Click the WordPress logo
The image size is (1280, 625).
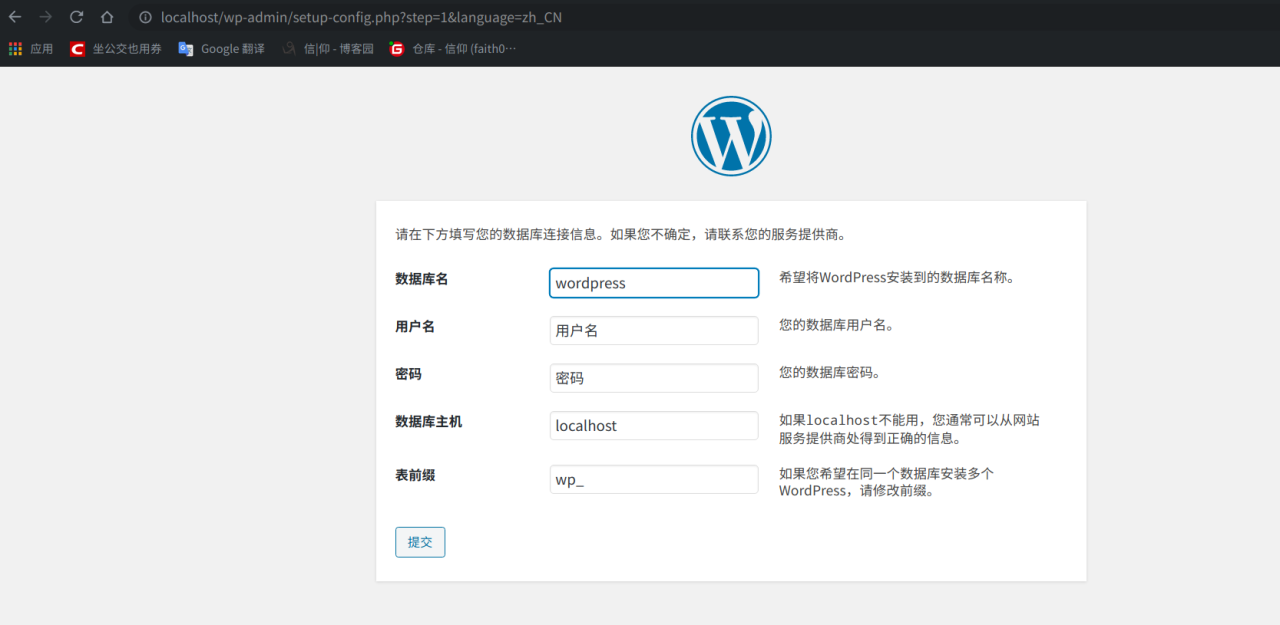tap(731, 135)
